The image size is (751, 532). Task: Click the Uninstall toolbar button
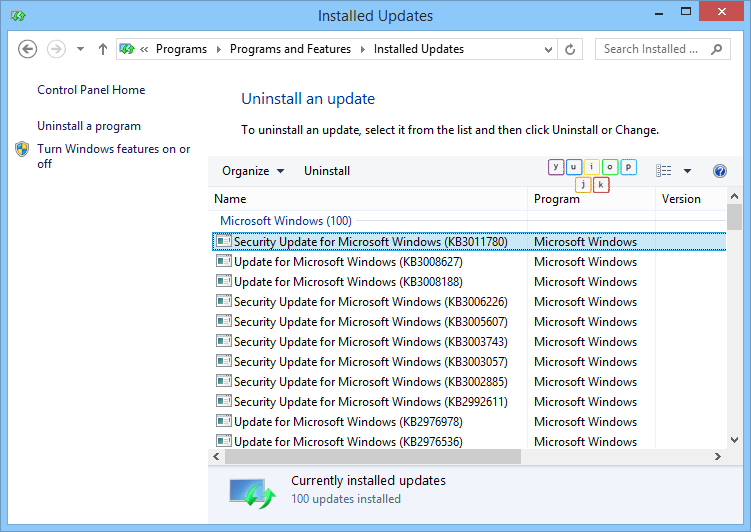(x=327, y=171)
